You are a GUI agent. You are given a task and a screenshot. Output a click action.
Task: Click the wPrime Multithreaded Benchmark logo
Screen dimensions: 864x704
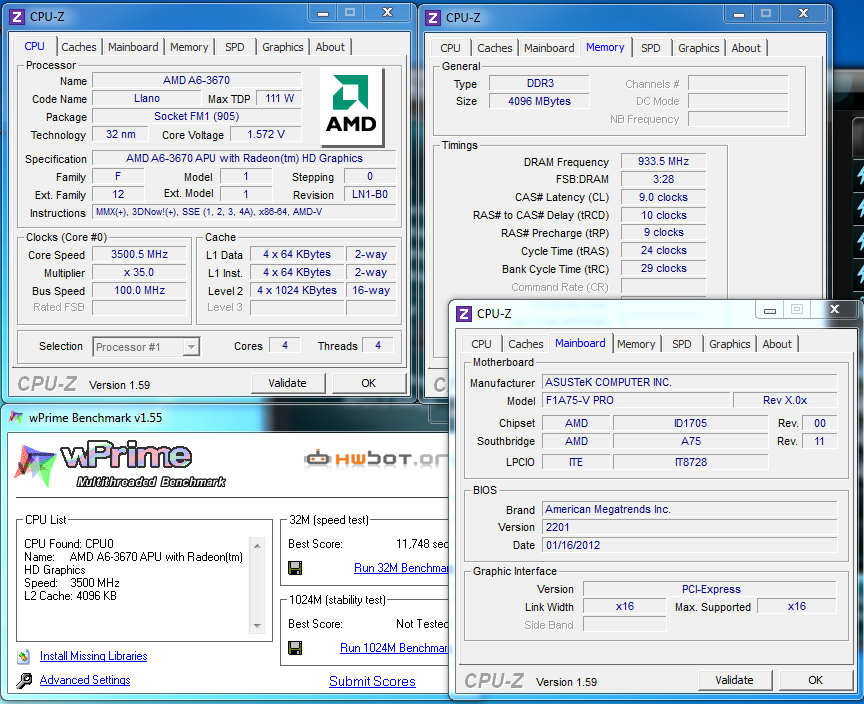click(121, 465)
